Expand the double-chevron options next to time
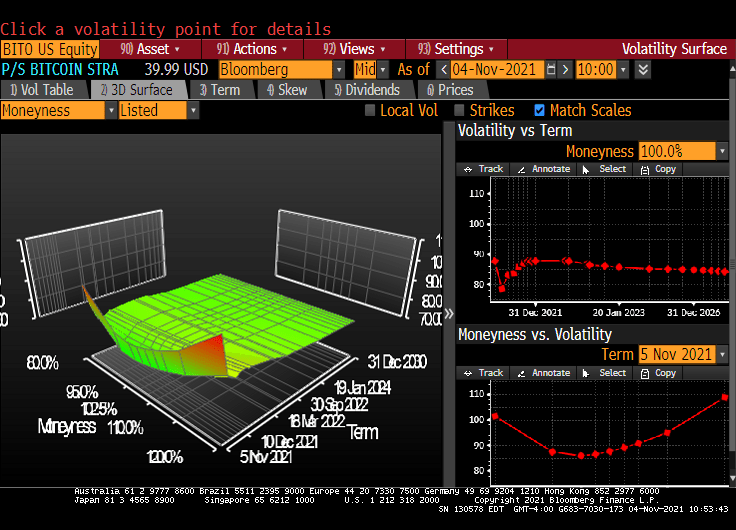Viewport: 736px width, 530px height. pos(643,69)
